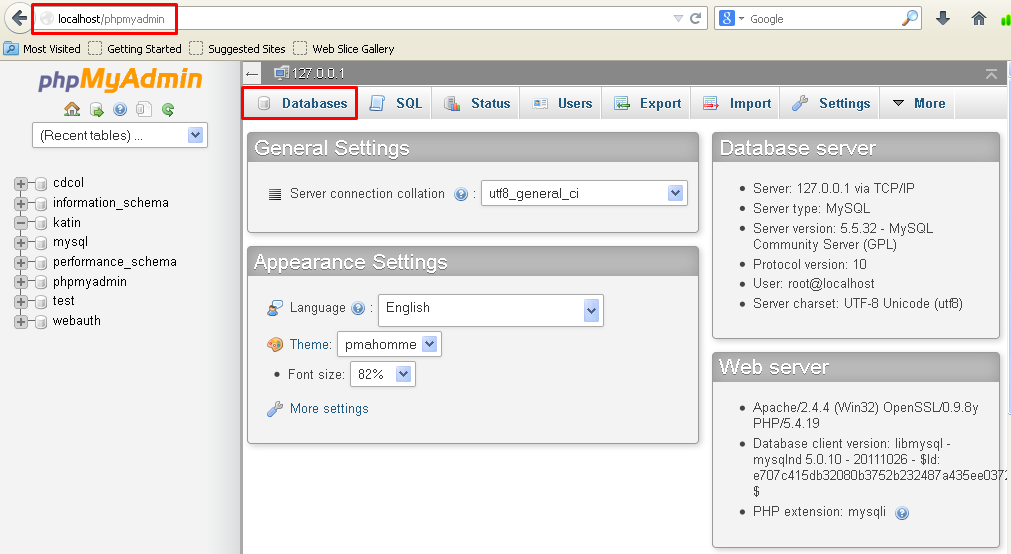Image resolution: width=1011 pixels, height=554 pixels.
Task: Click the phpMyAdmin logo
Action: click(x=120, y=79)
